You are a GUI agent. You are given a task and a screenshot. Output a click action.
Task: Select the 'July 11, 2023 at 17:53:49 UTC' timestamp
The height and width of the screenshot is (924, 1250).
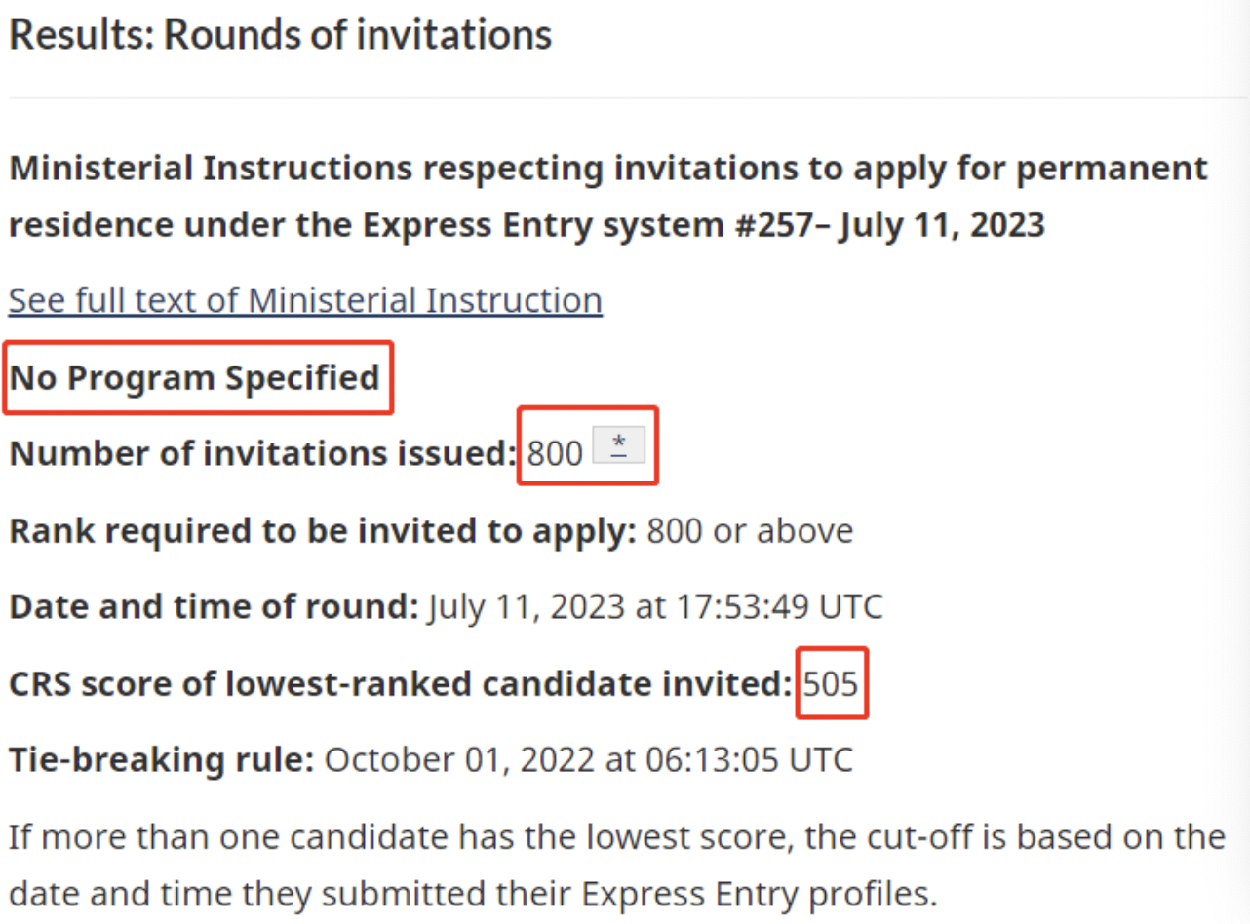point(655,607)
